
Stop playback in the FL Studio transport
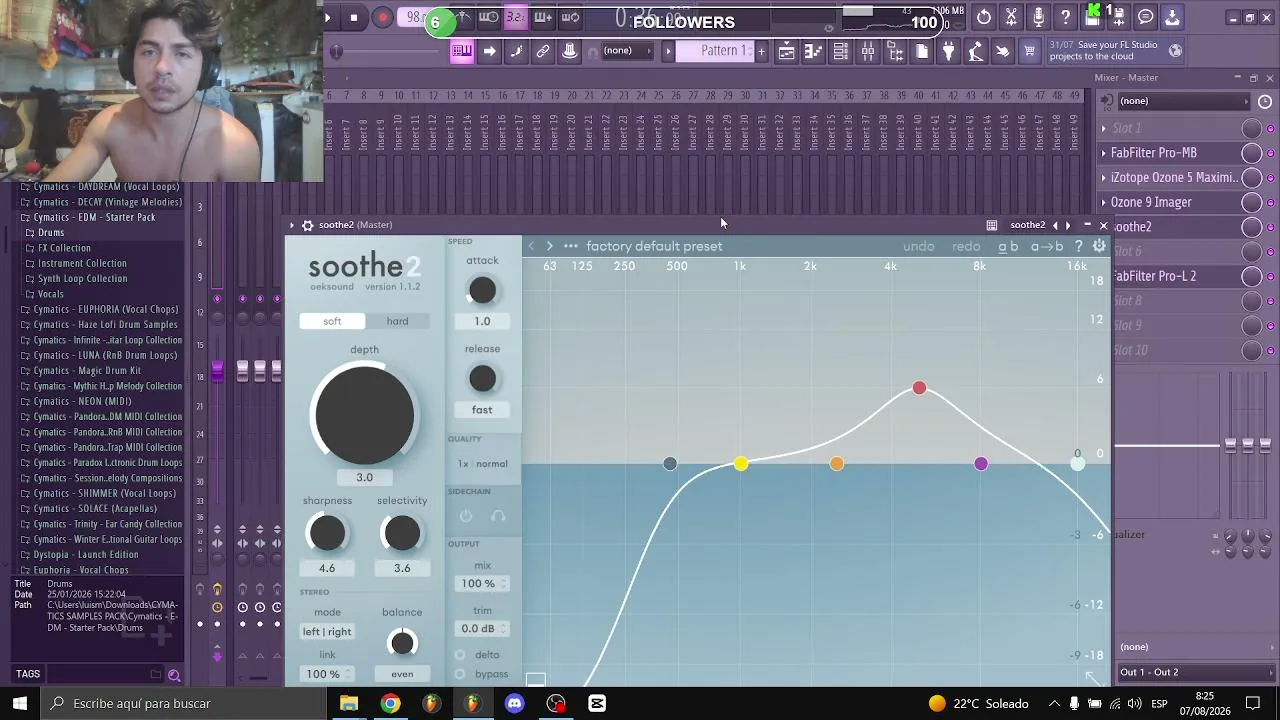click(354, 17)
